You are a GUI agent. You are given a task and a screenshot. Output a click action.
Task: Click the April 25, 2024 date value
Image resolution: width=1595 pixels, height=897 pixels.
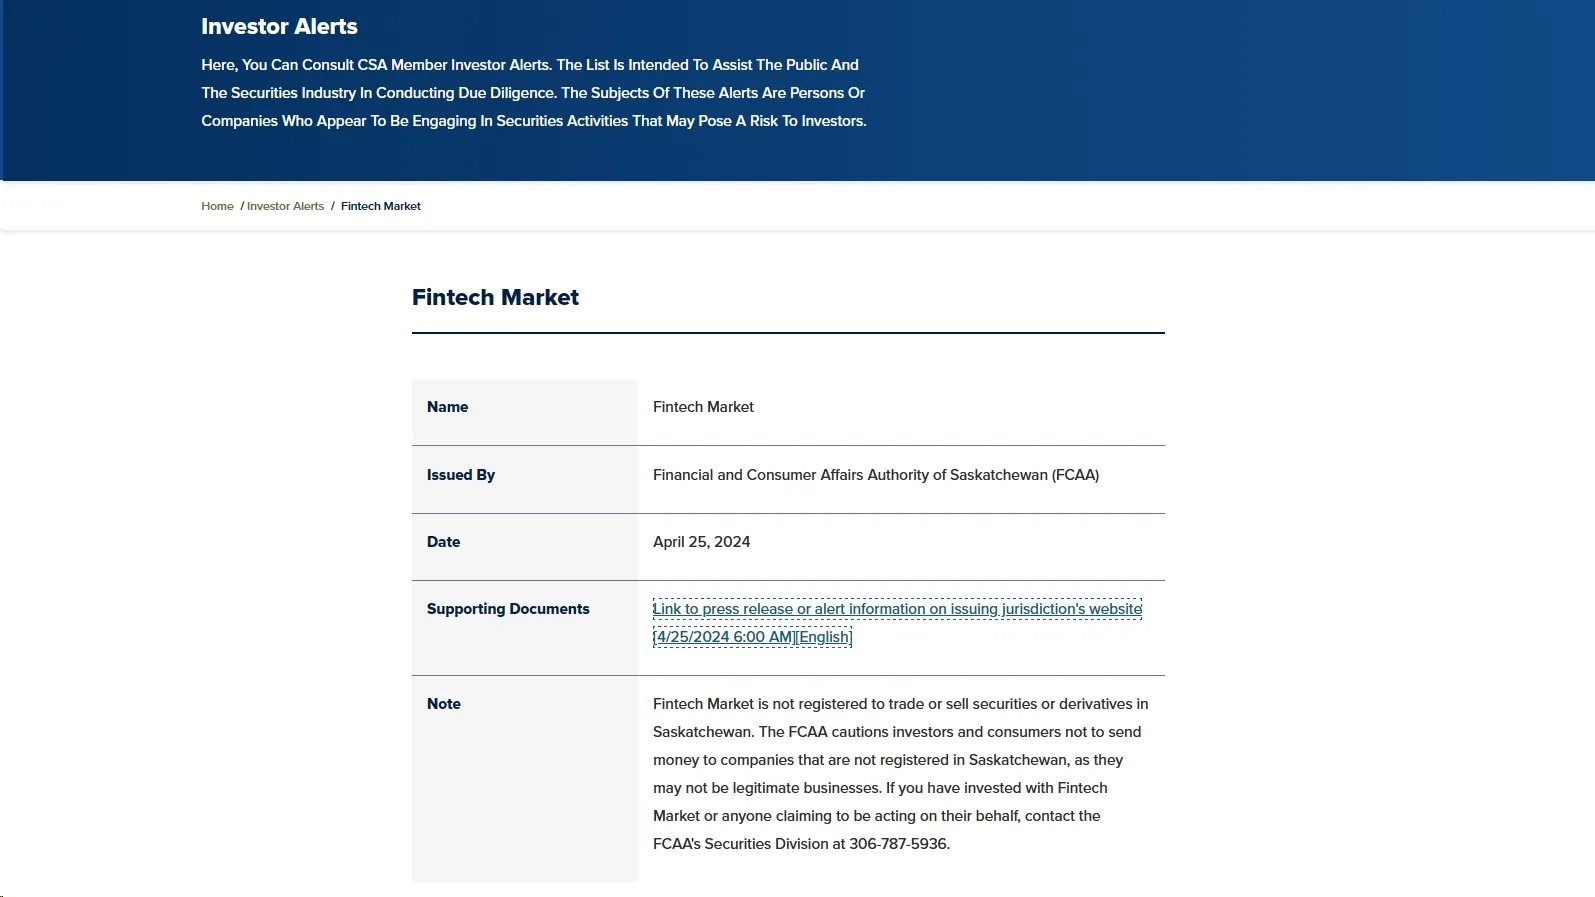click(701, 542)
